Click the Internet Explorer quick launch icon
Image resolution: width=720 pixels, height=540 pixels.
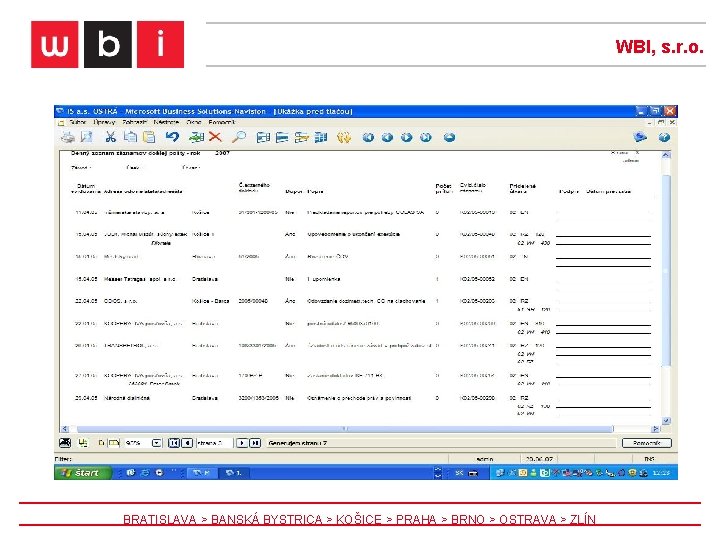[145, 472]
